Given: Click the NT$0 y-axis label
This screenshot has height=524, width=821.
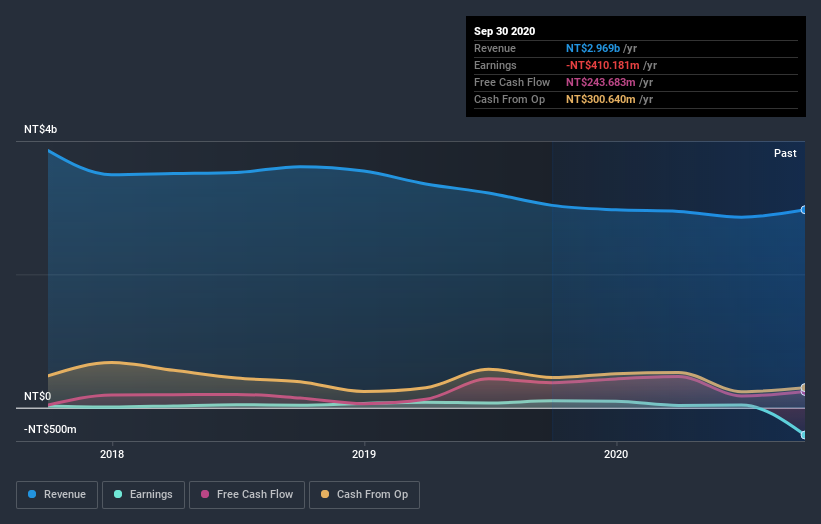Looking at the screenshot, I should (x=37, y=396).
